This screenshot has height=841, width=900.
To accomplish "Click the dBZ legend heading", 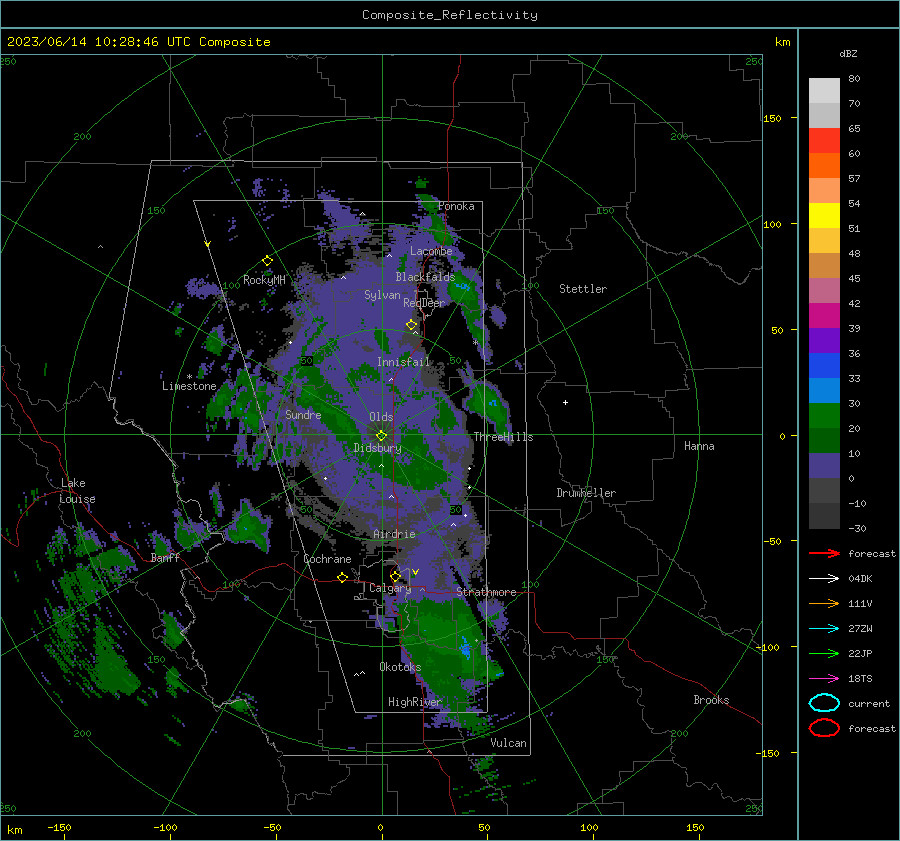I will [848, 53].
